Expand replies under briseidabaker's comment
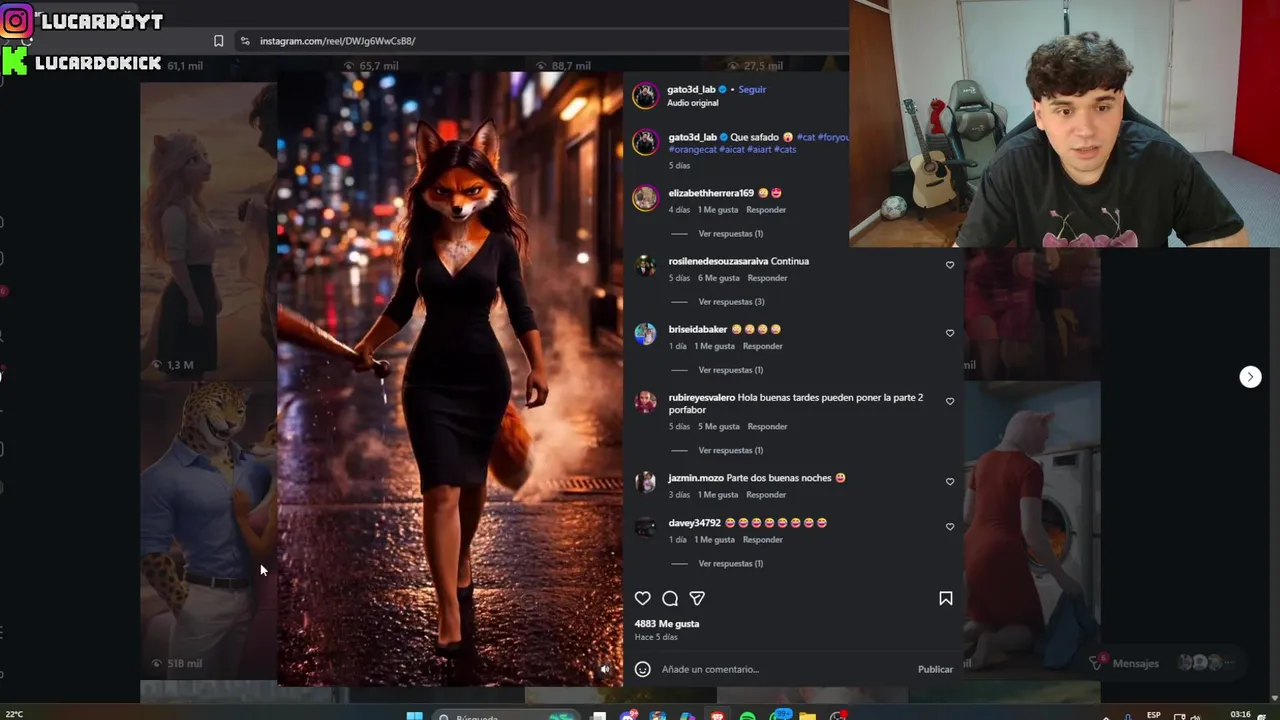Screen dimensions: 1280x720 coord(731,370)
